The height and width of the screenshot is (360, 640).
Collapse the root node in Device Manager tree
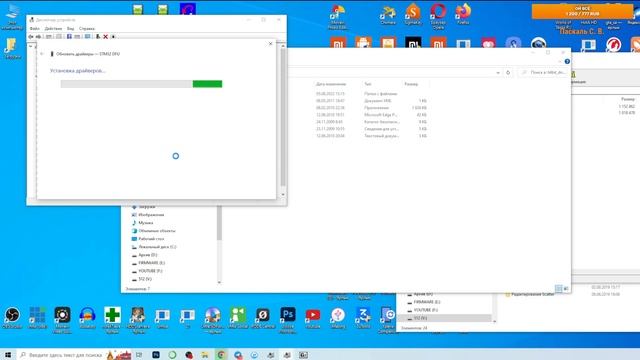tap(31, 46)
